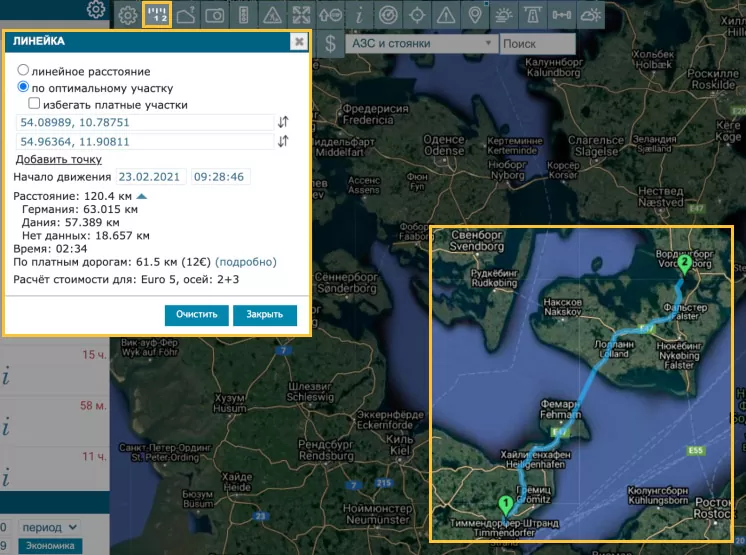Screen dimensions: 746x555
Task: Enable 'избегать платные участки' checkbox
Action: [x=35, y=104]
